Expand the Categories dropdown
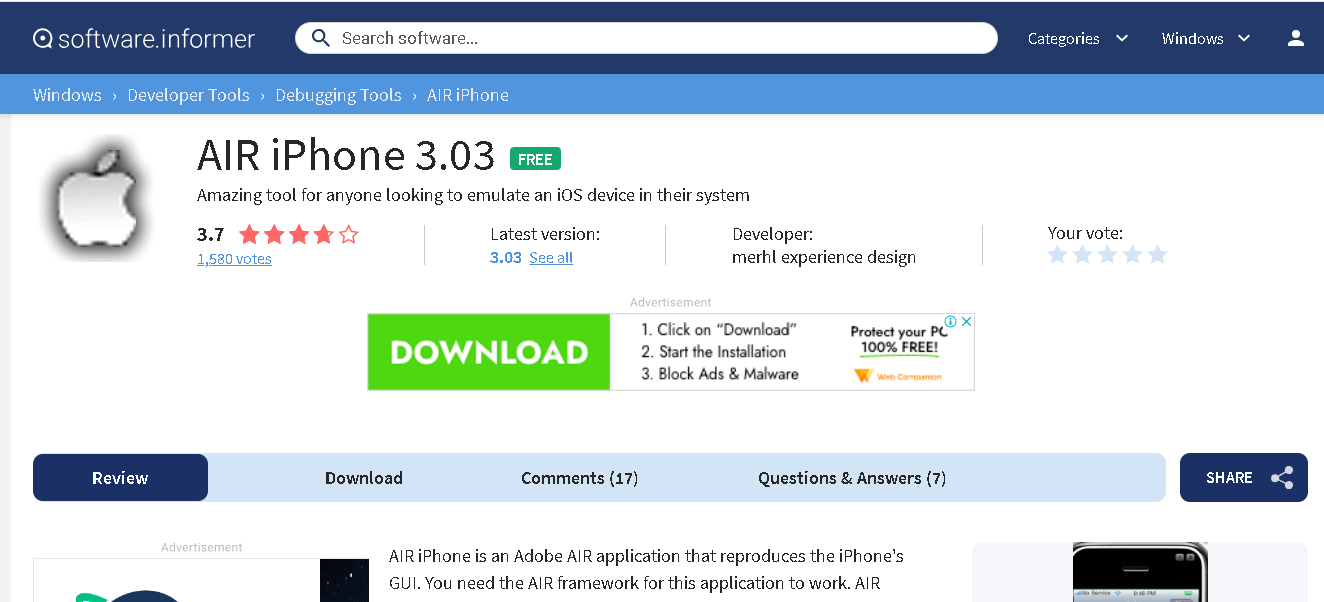Screen dimensions: 1324x602 pos(1077,39)
